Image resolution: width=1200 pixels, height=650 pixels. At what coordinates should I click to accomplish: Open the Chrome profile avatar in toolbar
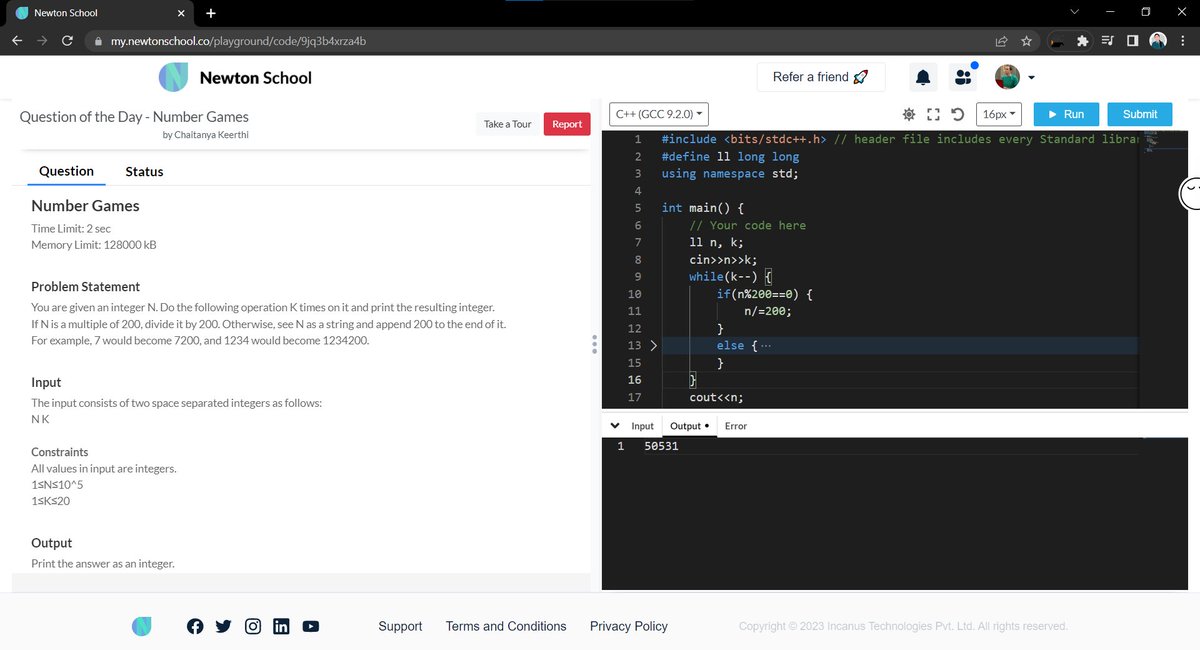point(1158,41)
